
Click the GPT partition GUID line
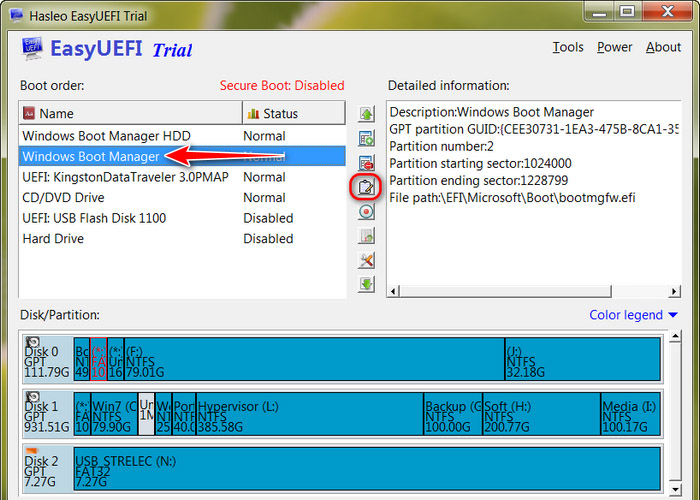[534, 129]
